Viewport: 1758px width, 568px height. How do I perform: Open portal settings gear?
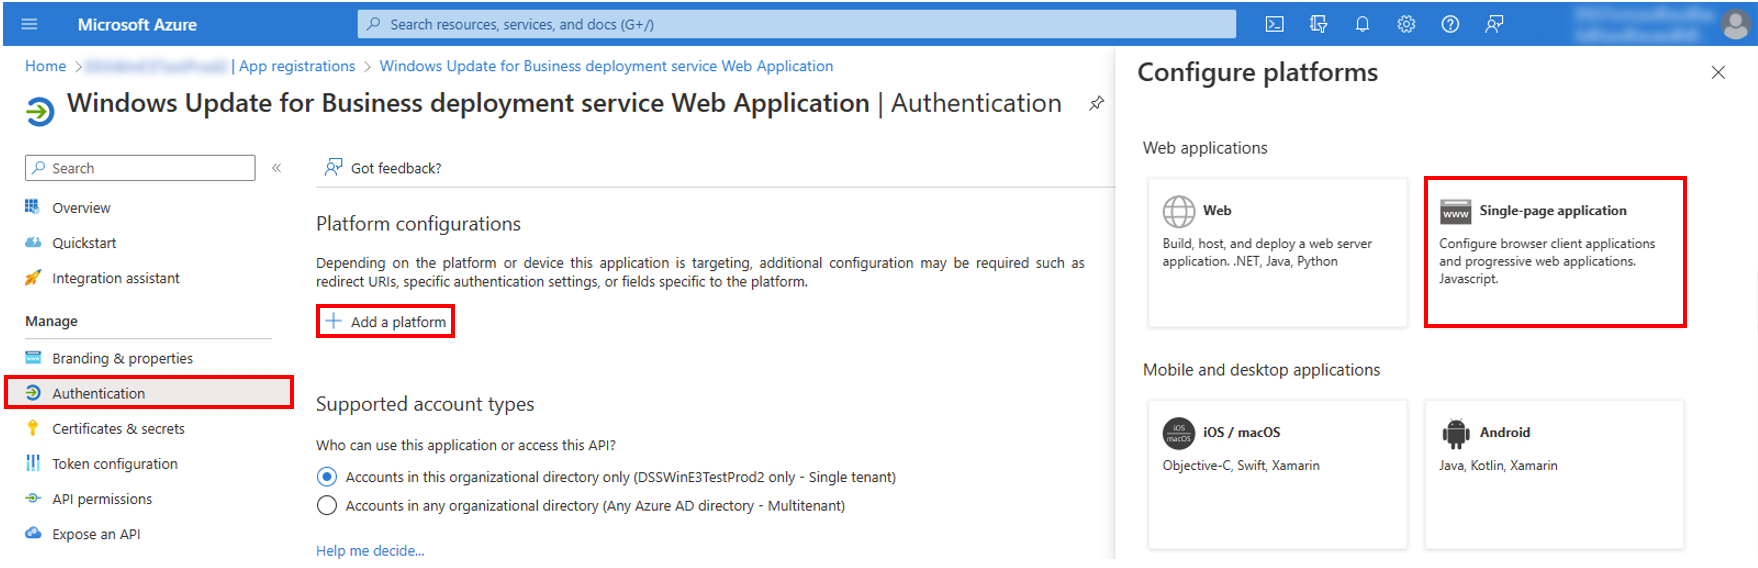pyautogui.click(x=1406, y=24)
